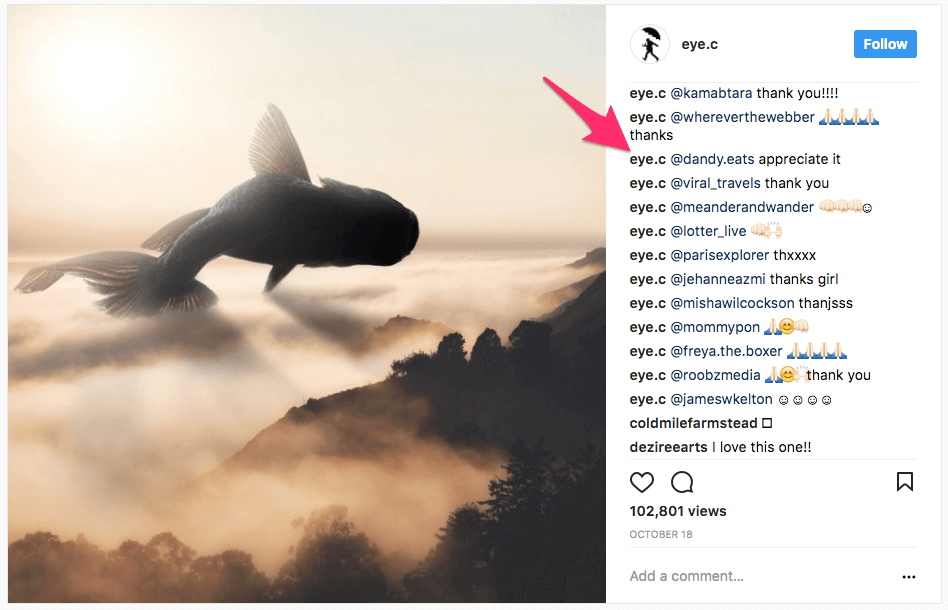Screen dimensions: 948x610
Task: Open the @dandy.eats mention
Action: point(712,159)
